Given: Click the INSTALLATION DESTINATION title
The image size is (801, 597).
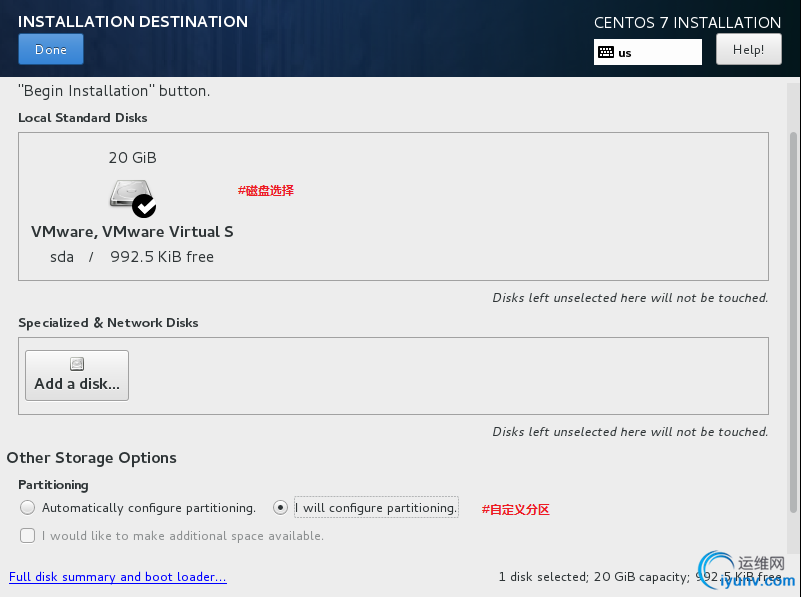Looking at the screenshot, I should (x=133, y=21).
